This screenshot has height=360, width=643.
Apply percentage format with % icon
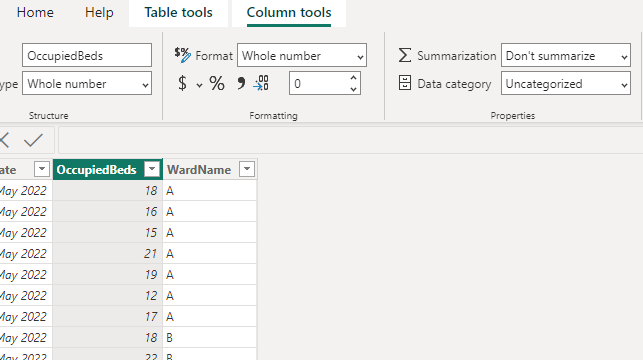pyautogui.click(x=217, y=84)
